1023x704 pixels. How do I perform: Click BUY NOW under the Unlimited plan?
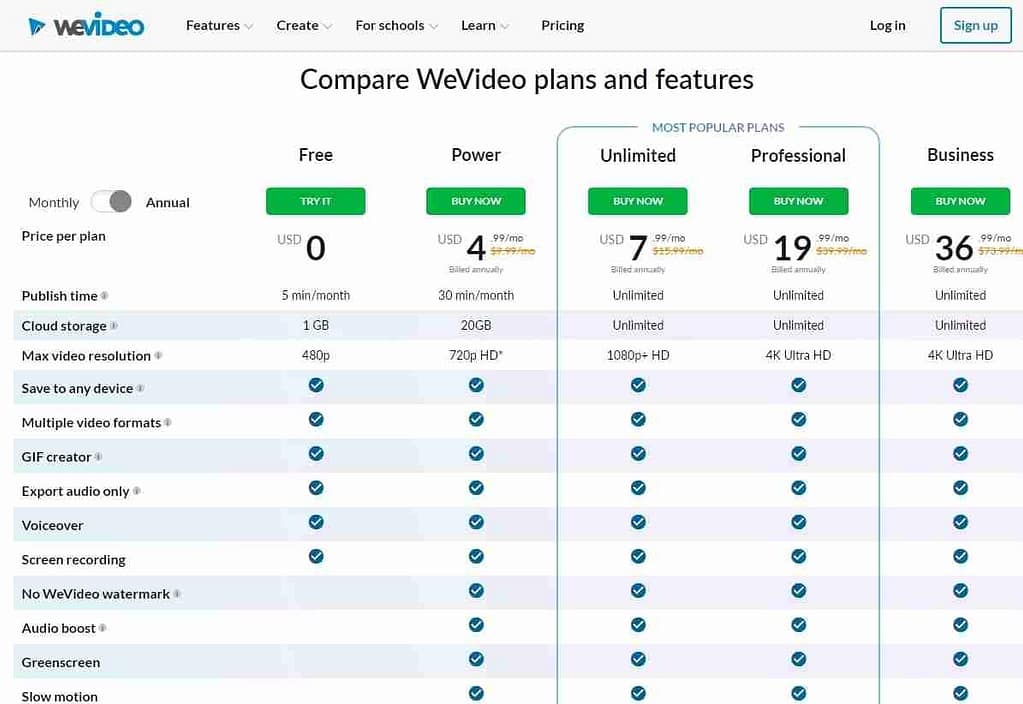(637, 201)
